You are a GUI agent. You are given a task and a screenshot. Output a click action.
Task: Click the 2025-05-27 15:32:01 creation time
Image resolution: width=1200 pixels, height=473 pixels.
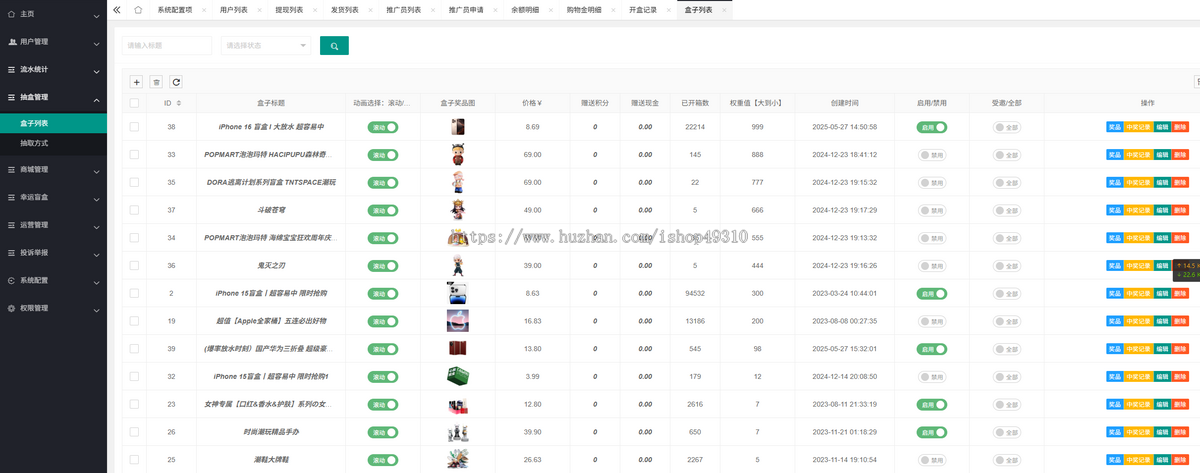[x=845, y=349]
